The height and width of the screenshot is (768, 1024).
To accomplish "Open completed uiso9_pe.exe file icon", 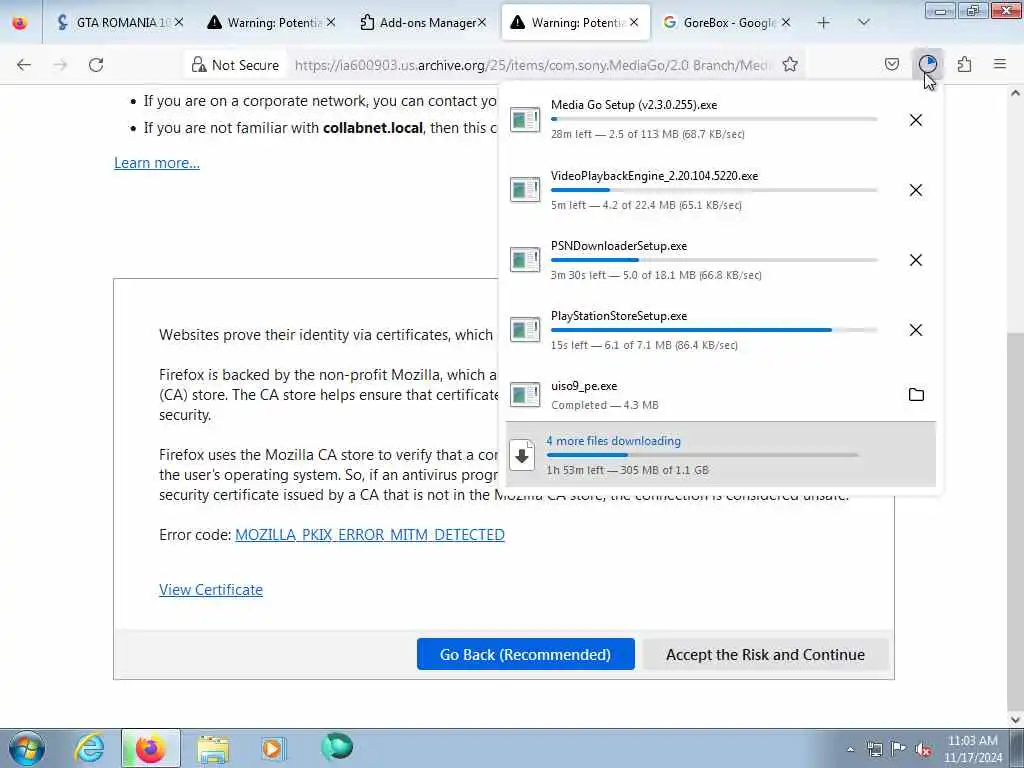I will tap(525, 394).
